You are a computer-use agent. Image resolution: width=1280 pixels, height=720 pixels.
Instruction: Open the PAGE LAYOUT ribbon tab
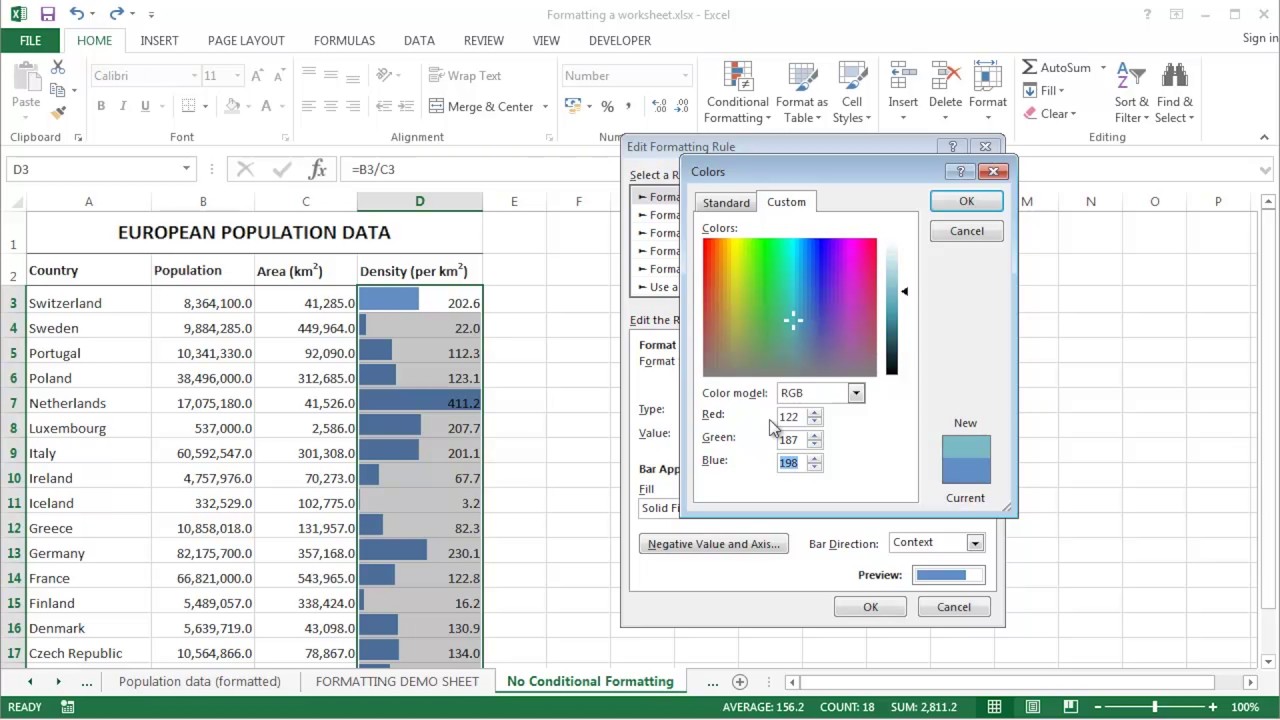tap(246, 40)
